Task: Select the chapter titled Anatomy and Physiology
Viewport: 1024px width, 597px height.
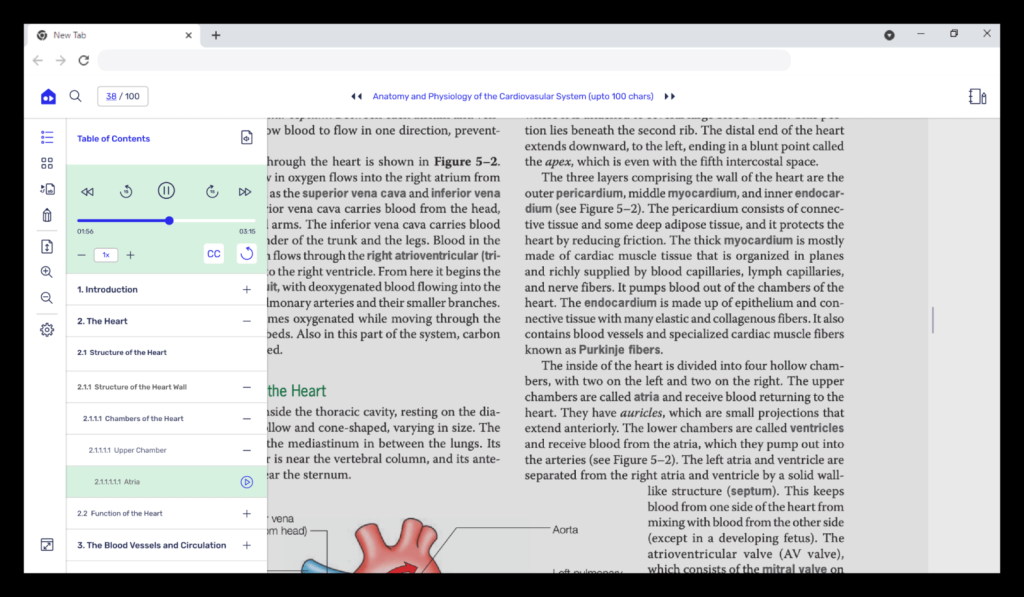Action: tap(512, 96)
